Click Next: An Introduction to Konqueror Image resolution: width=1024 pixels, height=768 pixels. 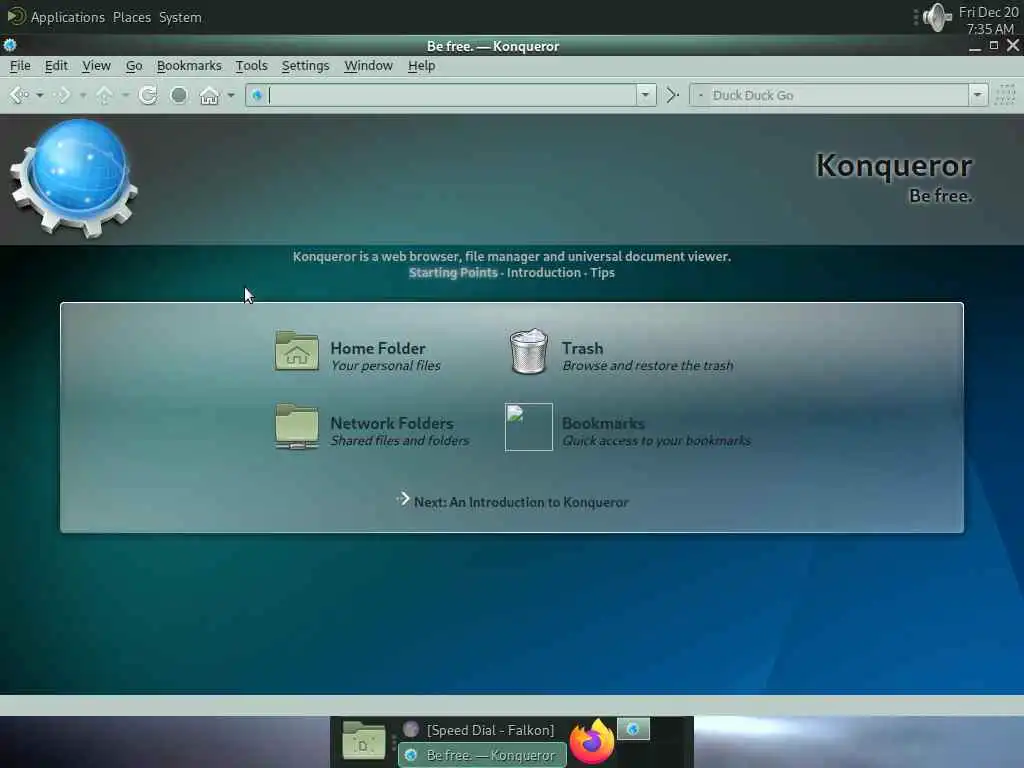click(x=521, y=502)
